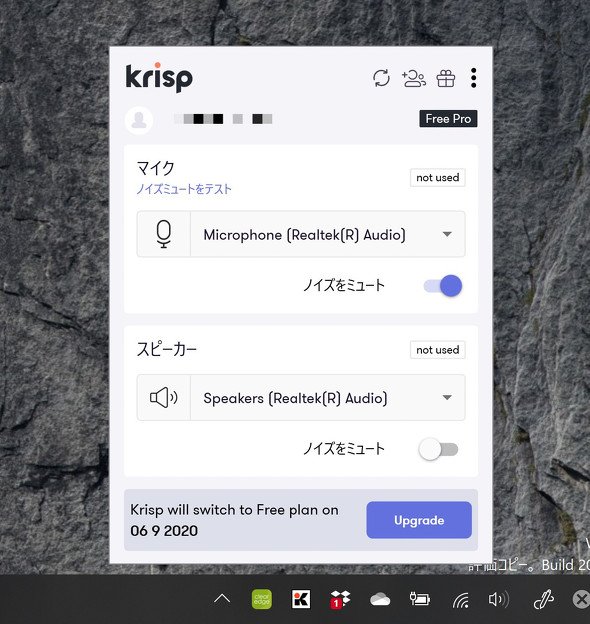Open the three-dot more menu
The image size is (590, 624).
pos(473,78)
